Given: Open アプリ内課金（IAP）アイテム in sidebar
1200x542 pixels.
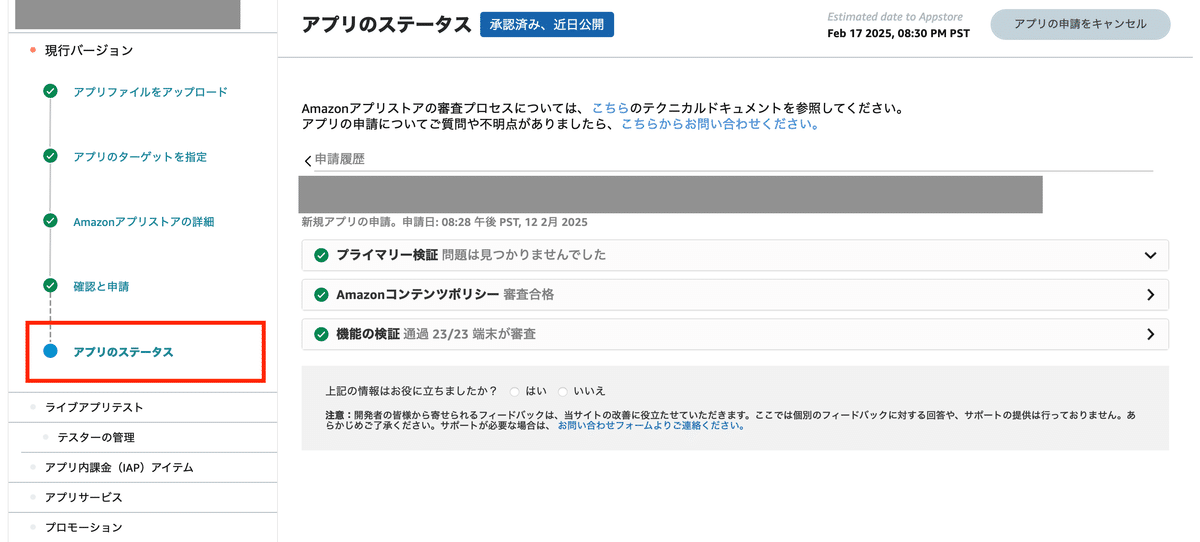Looking at the screenshot, I should tap(119, 467).
